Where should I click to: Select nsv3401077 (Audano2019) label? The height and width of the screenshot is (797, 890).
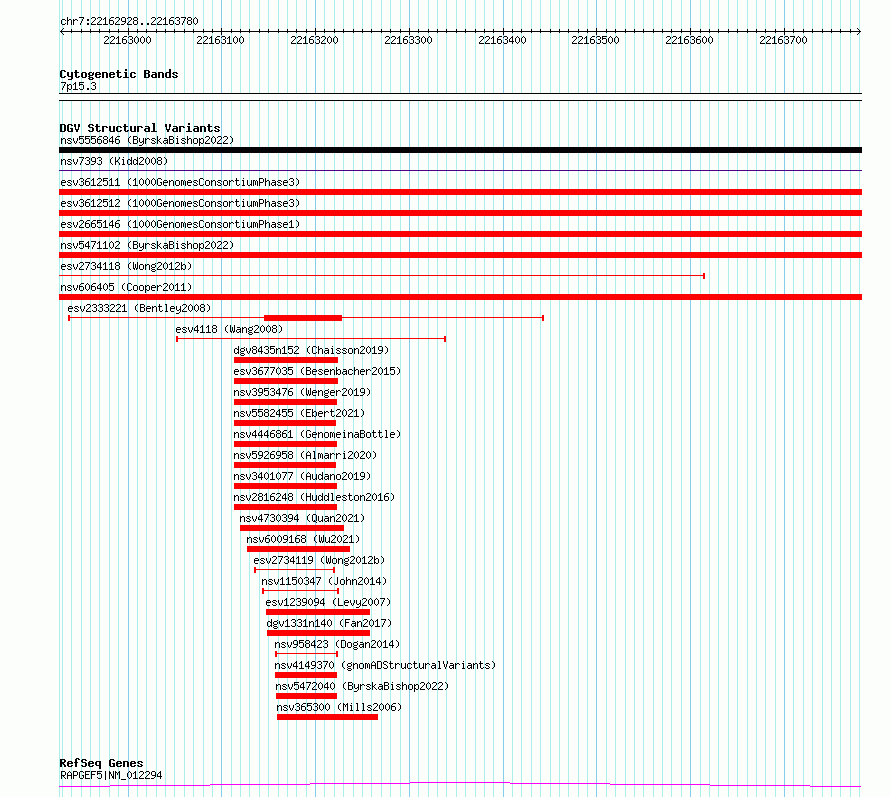302,476
